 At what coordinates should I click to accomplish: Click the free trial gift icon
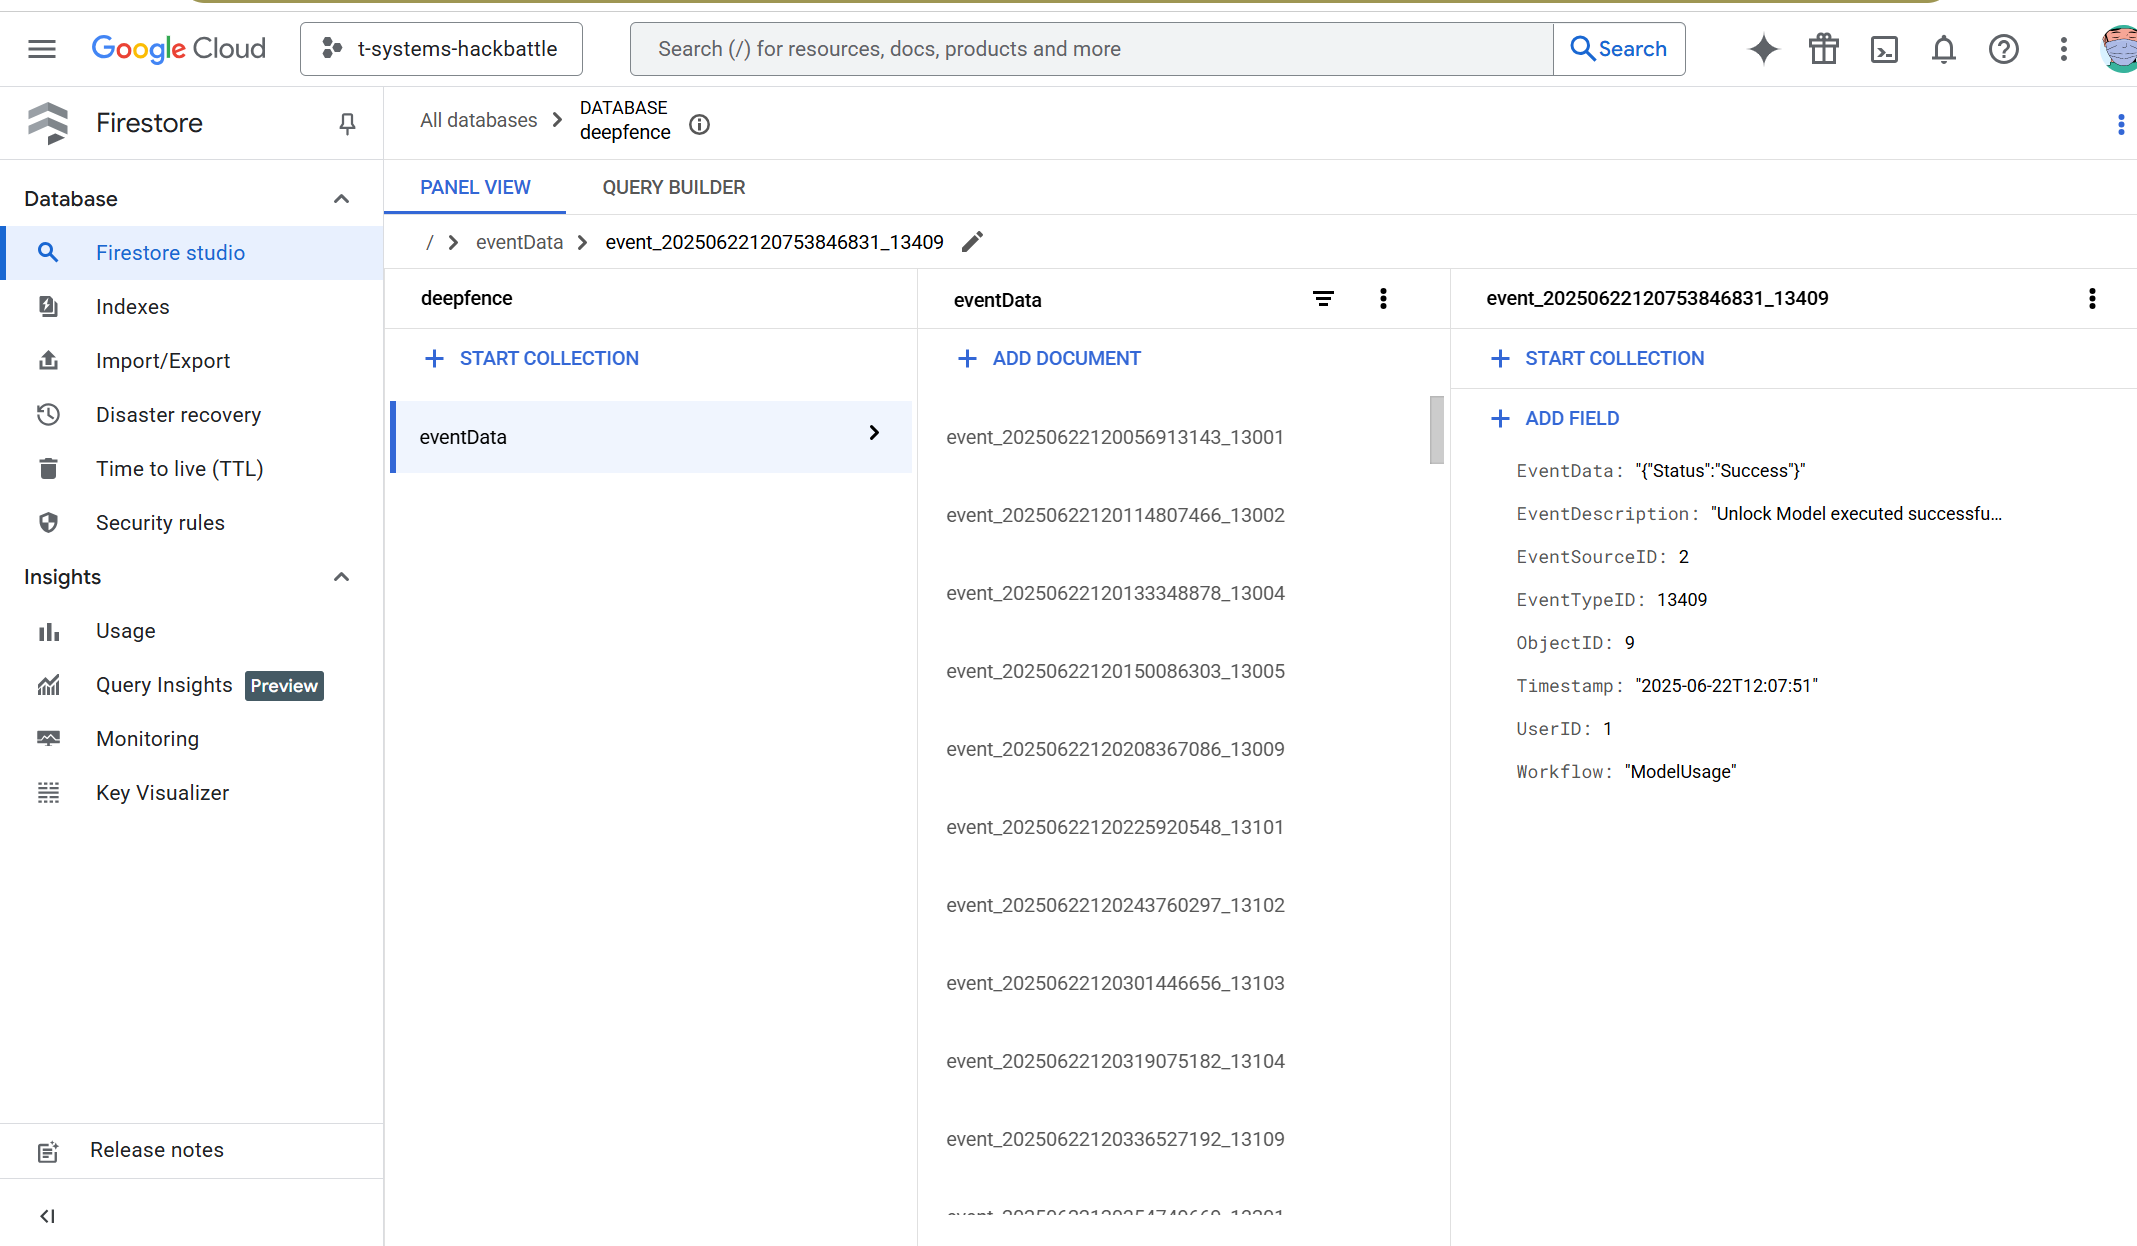tap(1824, 49)
